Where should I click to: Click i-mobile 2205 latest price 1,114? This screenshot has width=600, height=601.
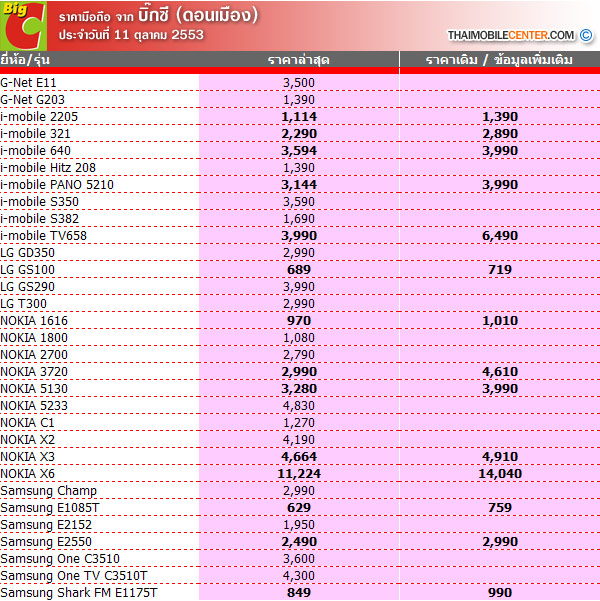tap(299, 117)
